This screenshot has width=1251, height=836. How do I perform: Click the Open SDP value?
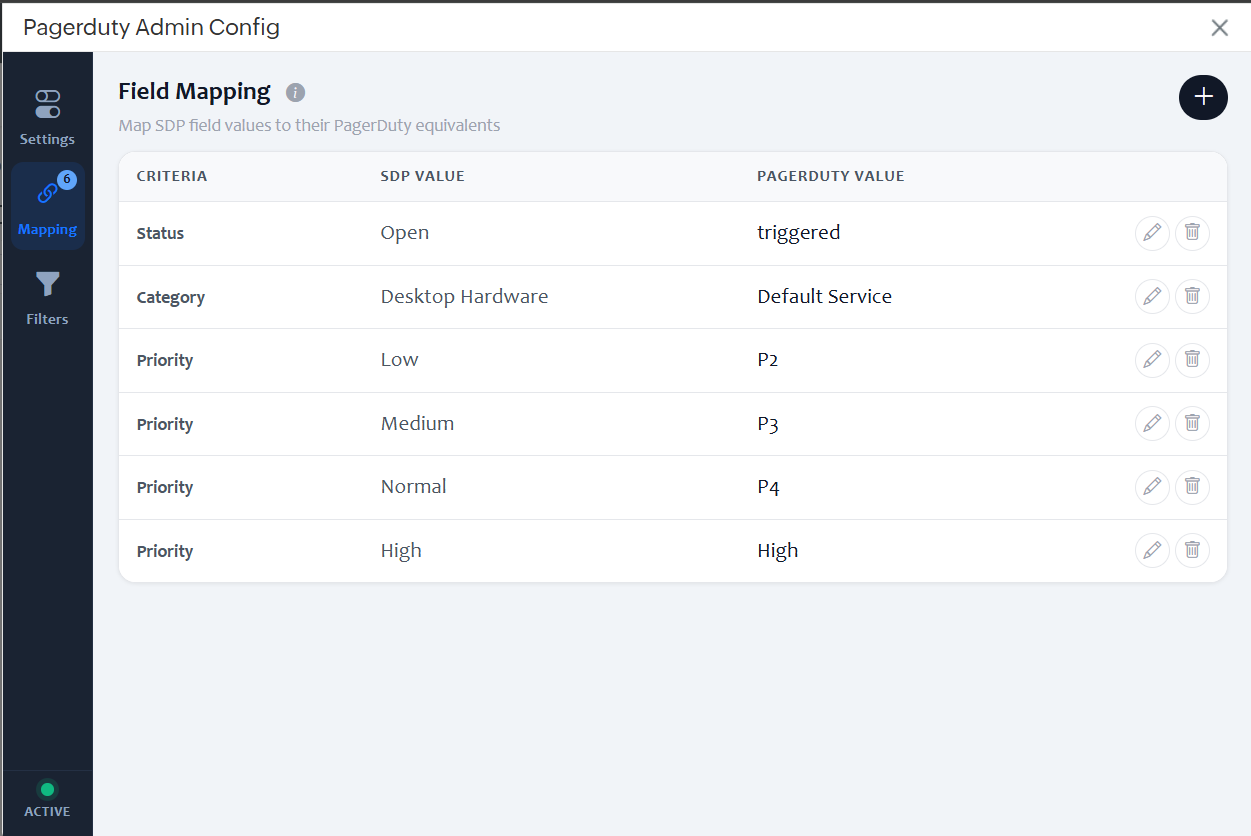pyautogui.click(x=405, y=233)
